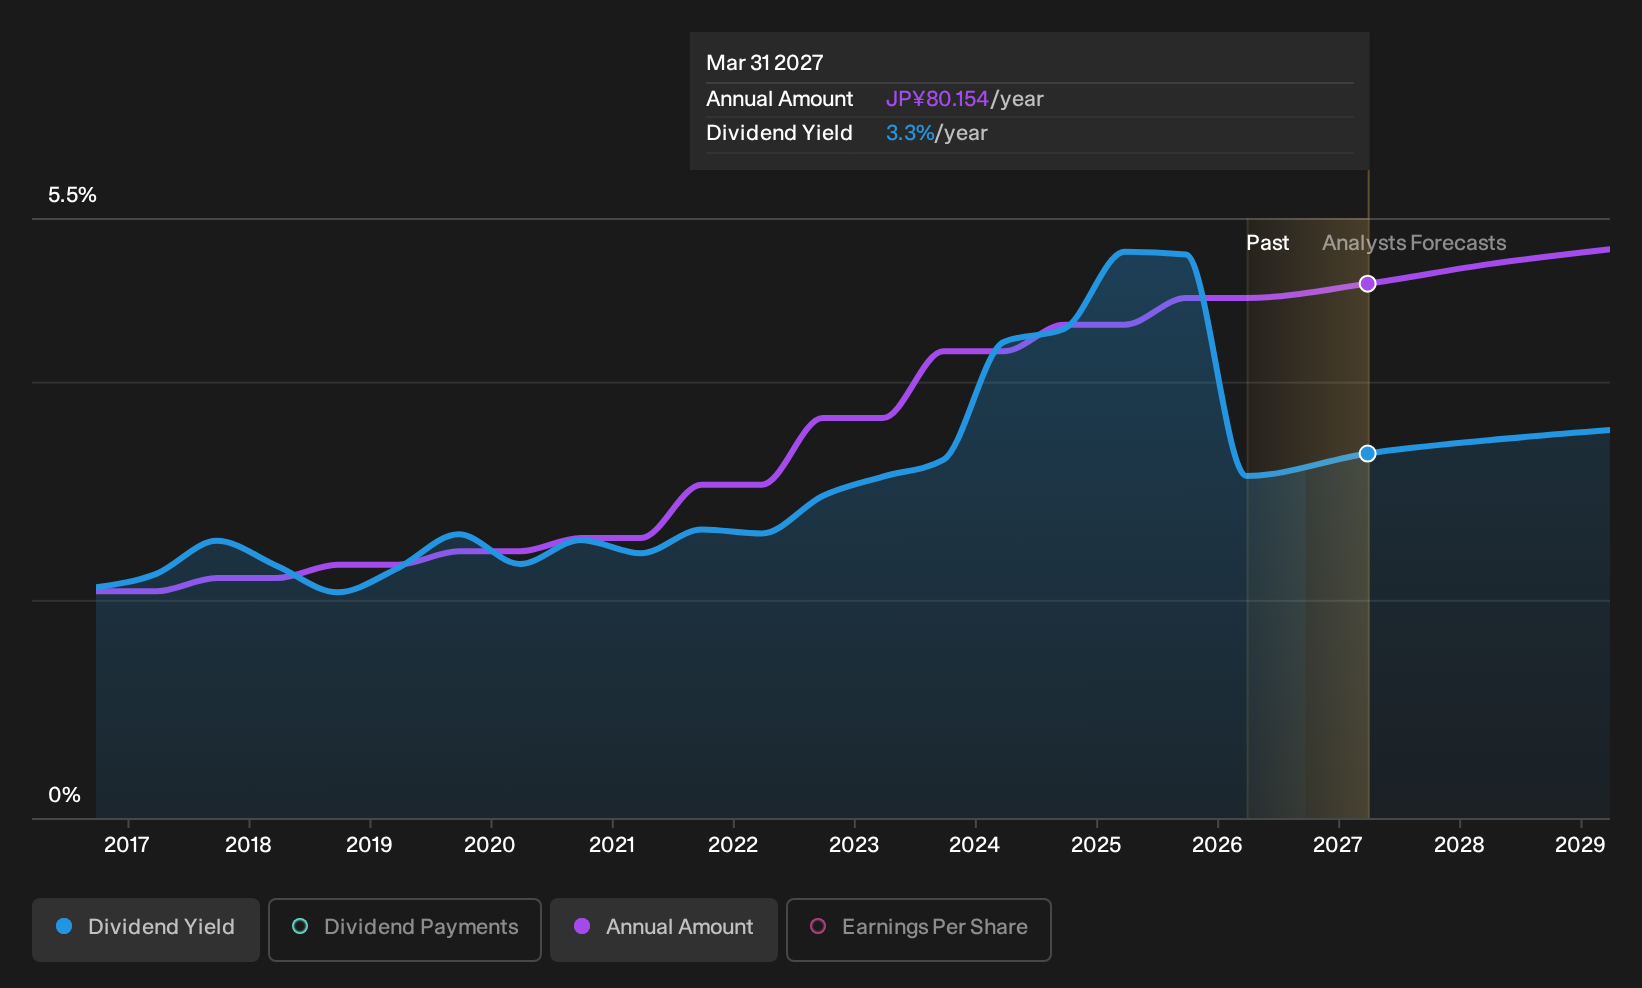Click the blue Dividend Yield legend dot
1642x988 pixels.
click(x=64, y=927)
